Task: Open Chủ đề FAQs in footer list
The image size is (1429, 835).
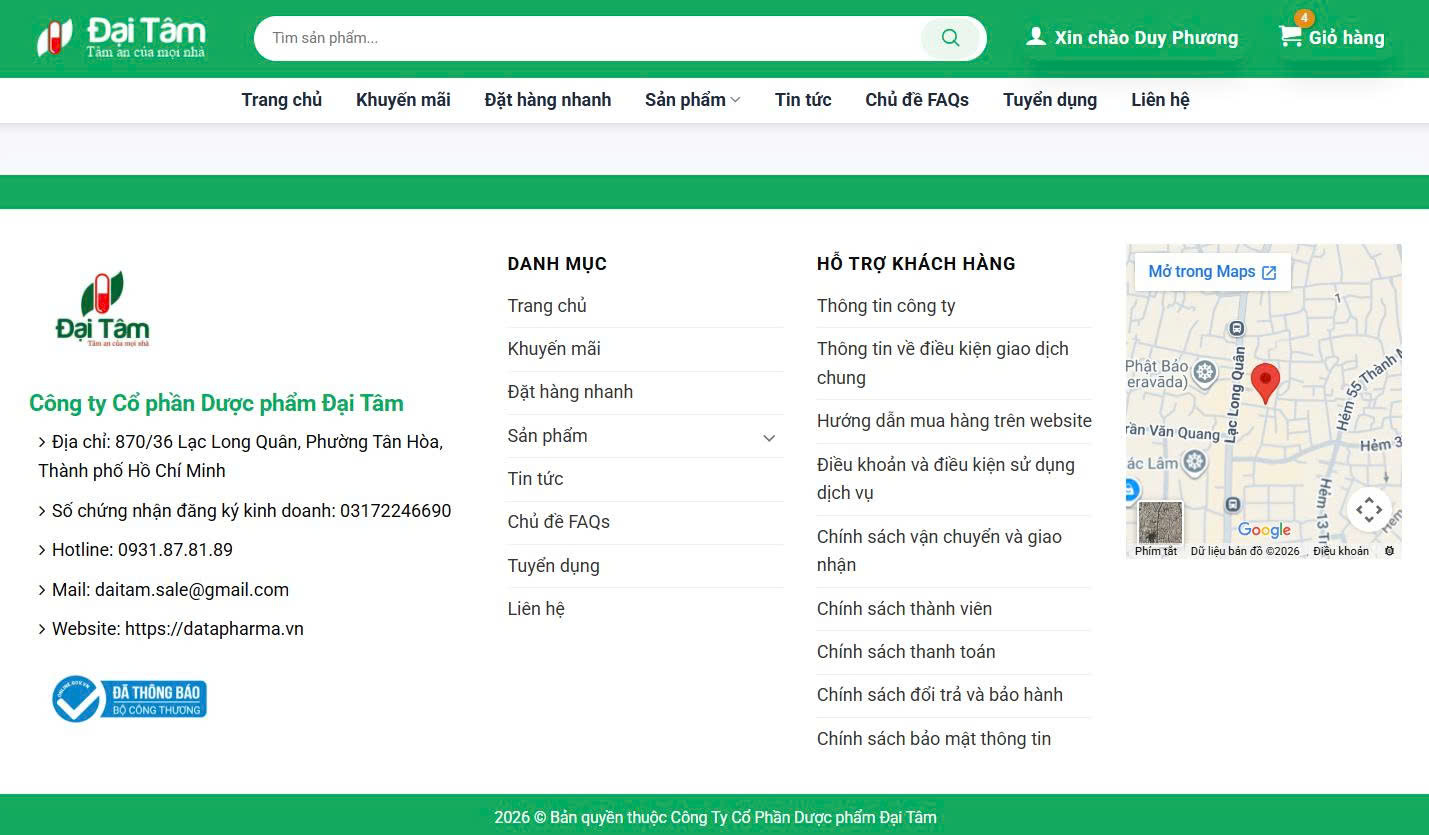Action: coord(558,522)
